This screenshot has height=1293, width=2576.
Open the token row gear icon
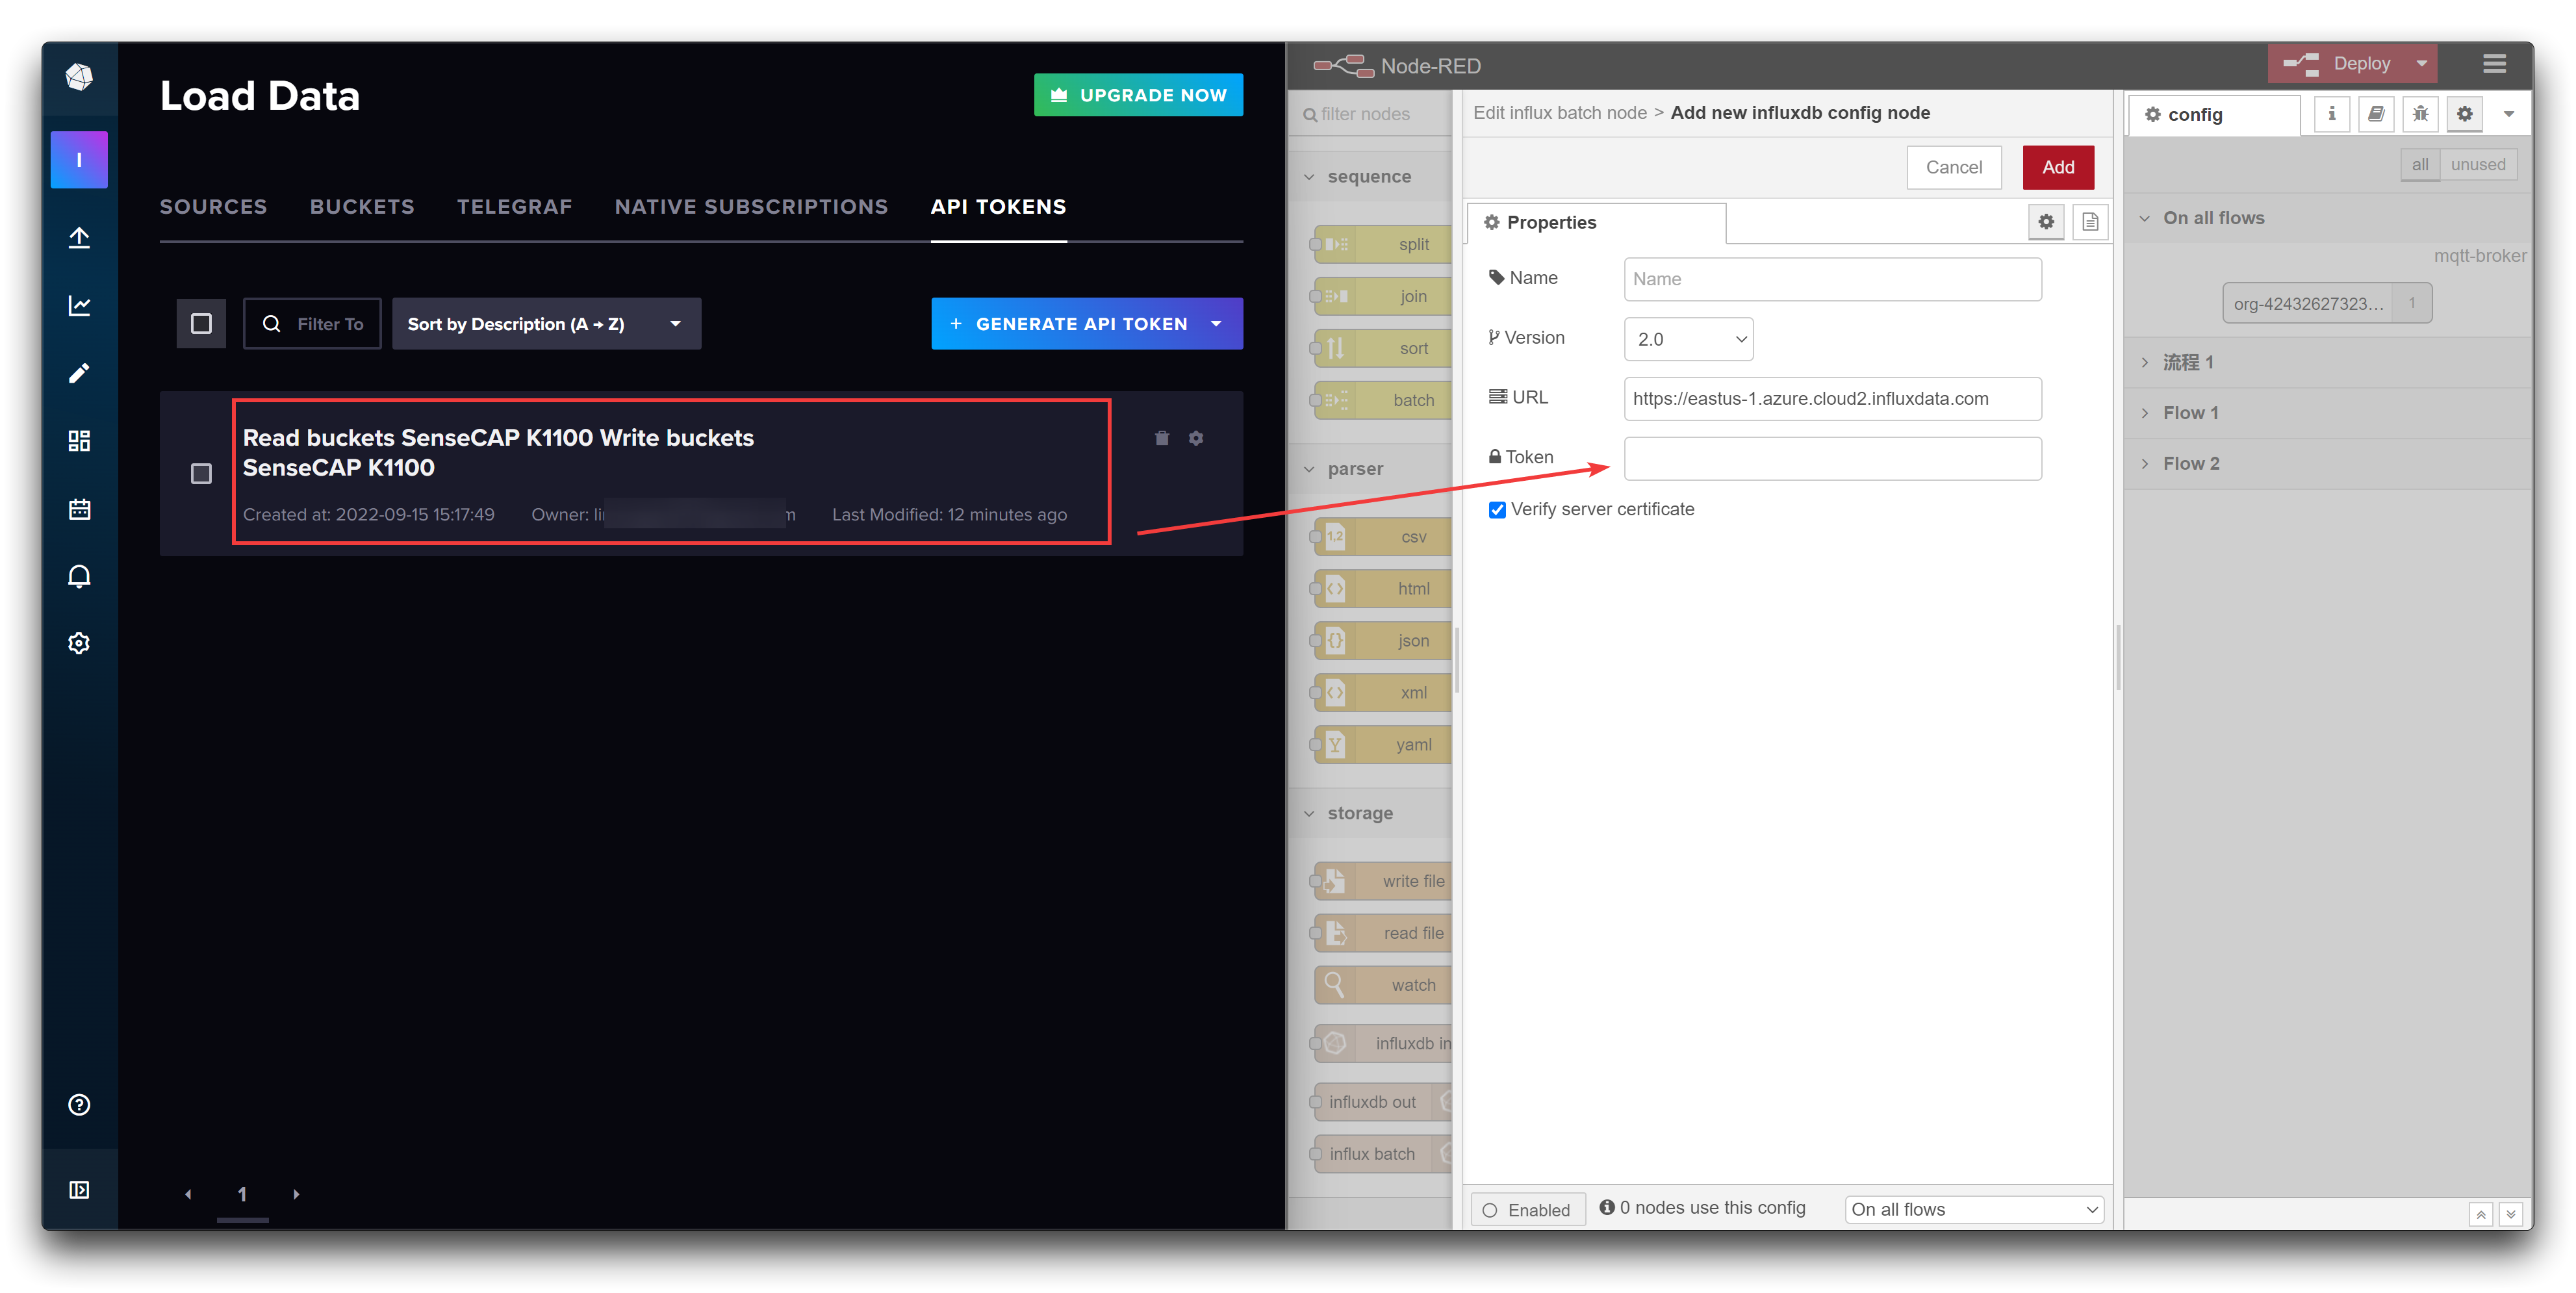pos(1196,438)
